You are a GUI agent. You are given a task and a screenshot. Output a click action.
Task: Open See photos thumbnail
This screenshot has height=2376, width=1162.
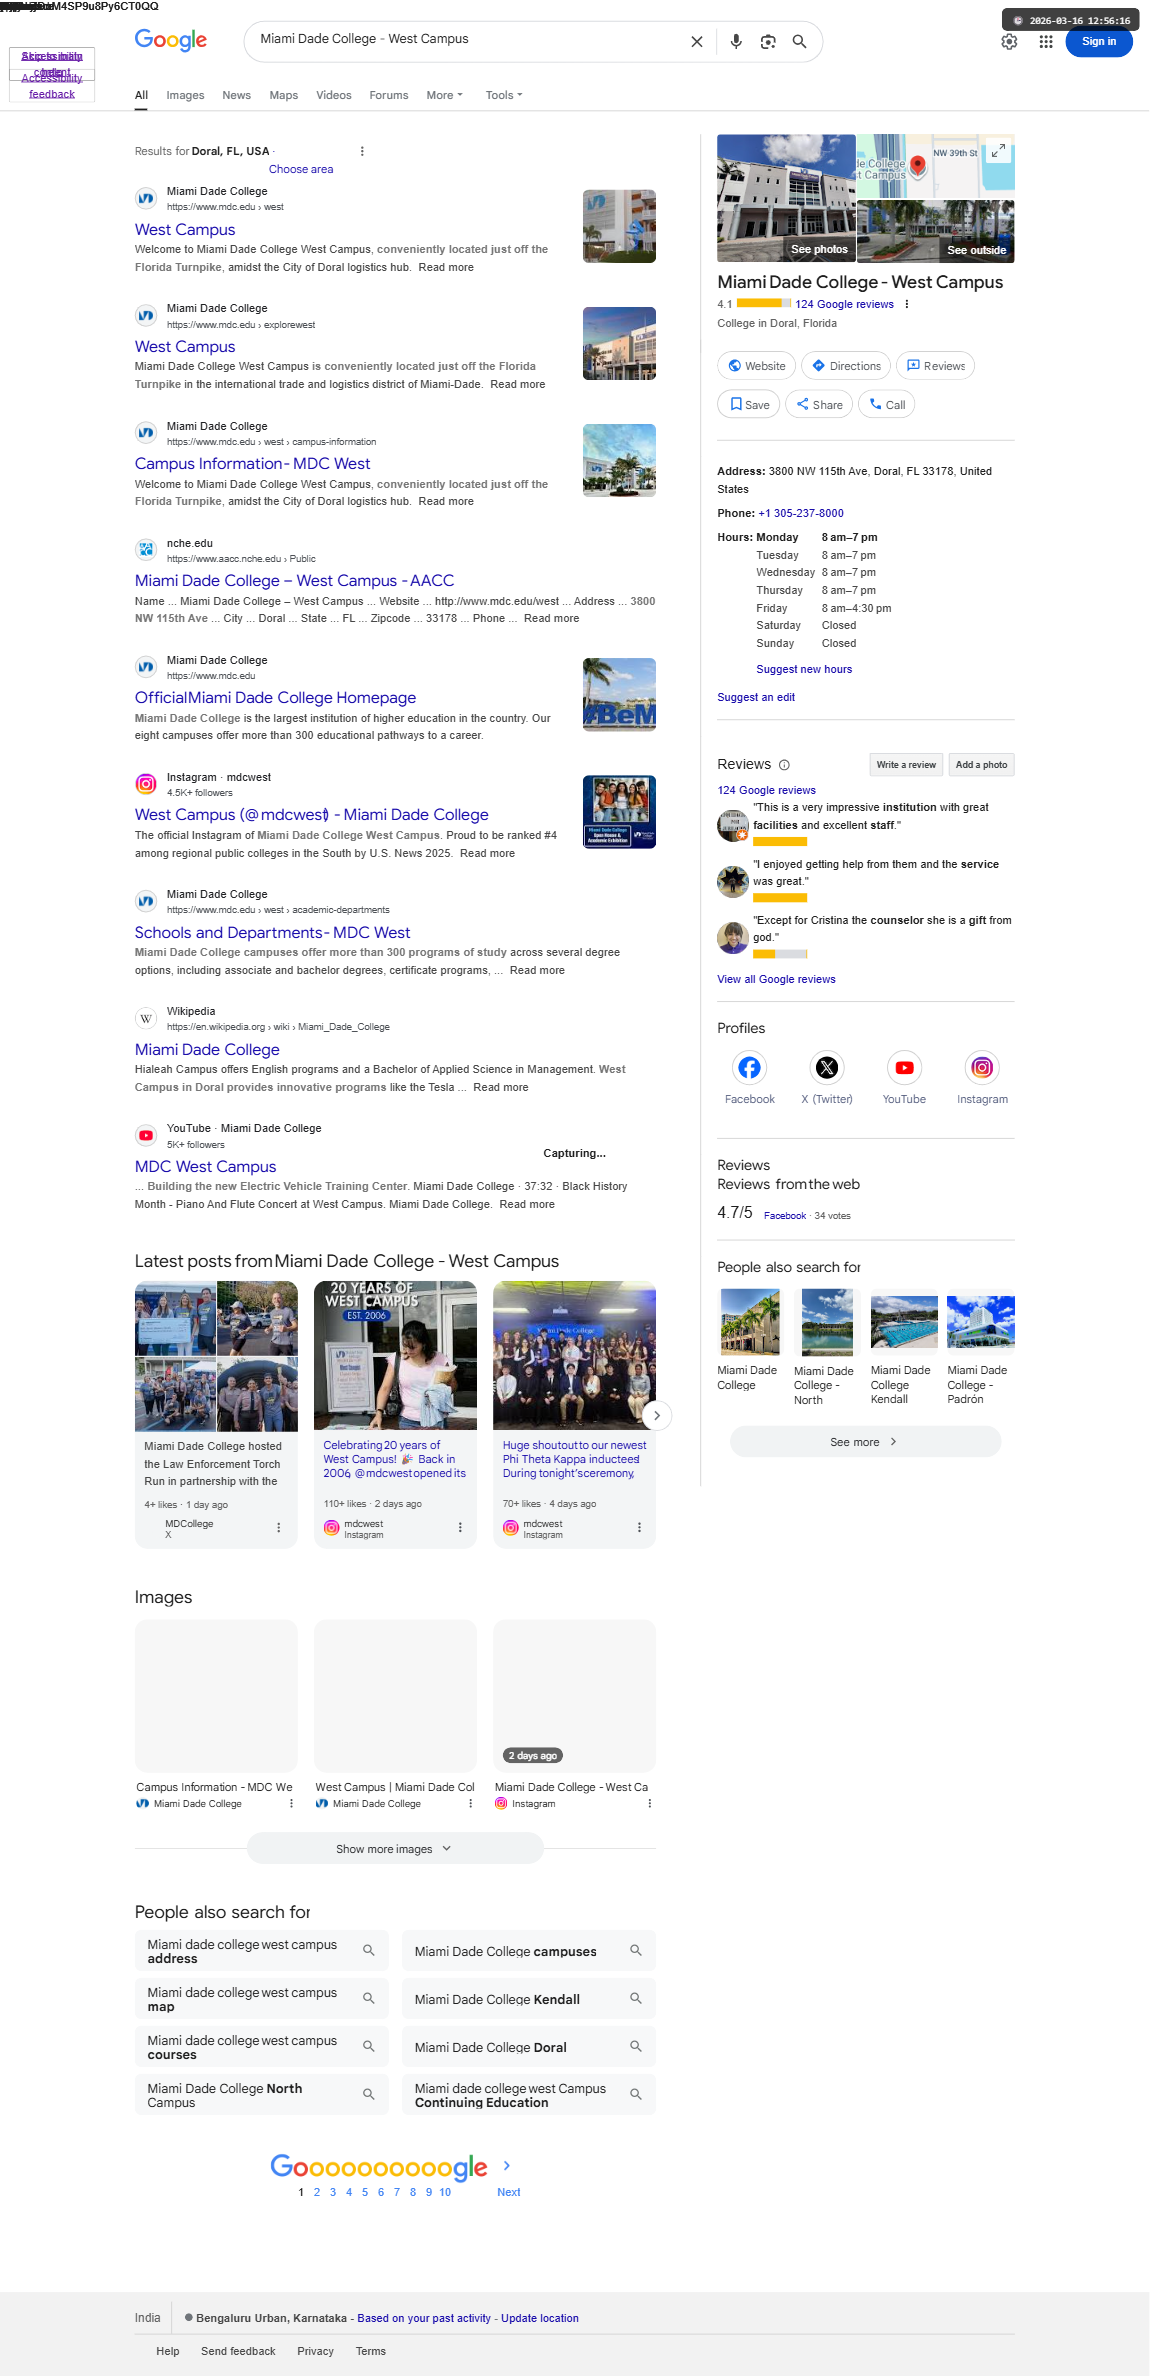[786, 198]
